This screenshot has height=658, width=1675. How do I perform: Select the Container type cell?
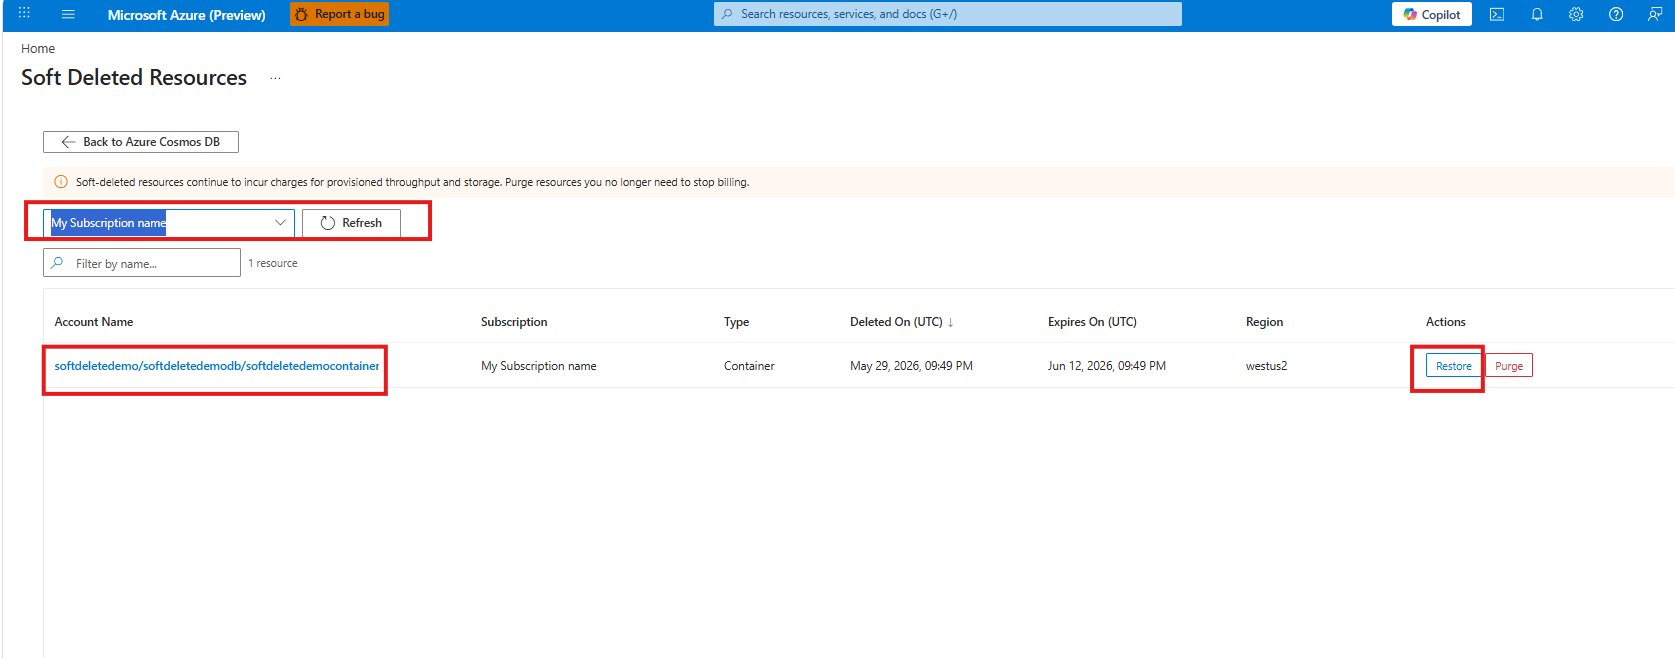pyautogui.click(x=749, y=366)
